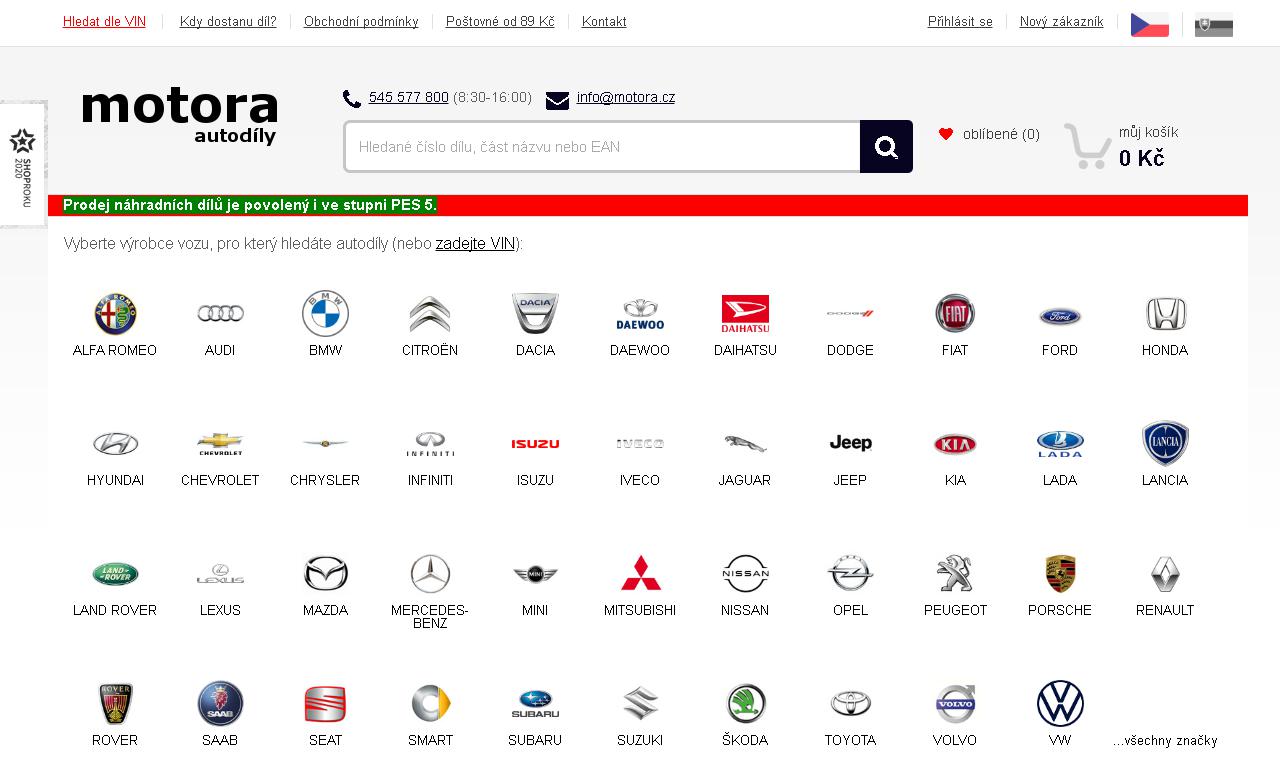Select the Subaru stars logo
Viewport: 1280px width, 768px height.
click(x=535, y=704)
